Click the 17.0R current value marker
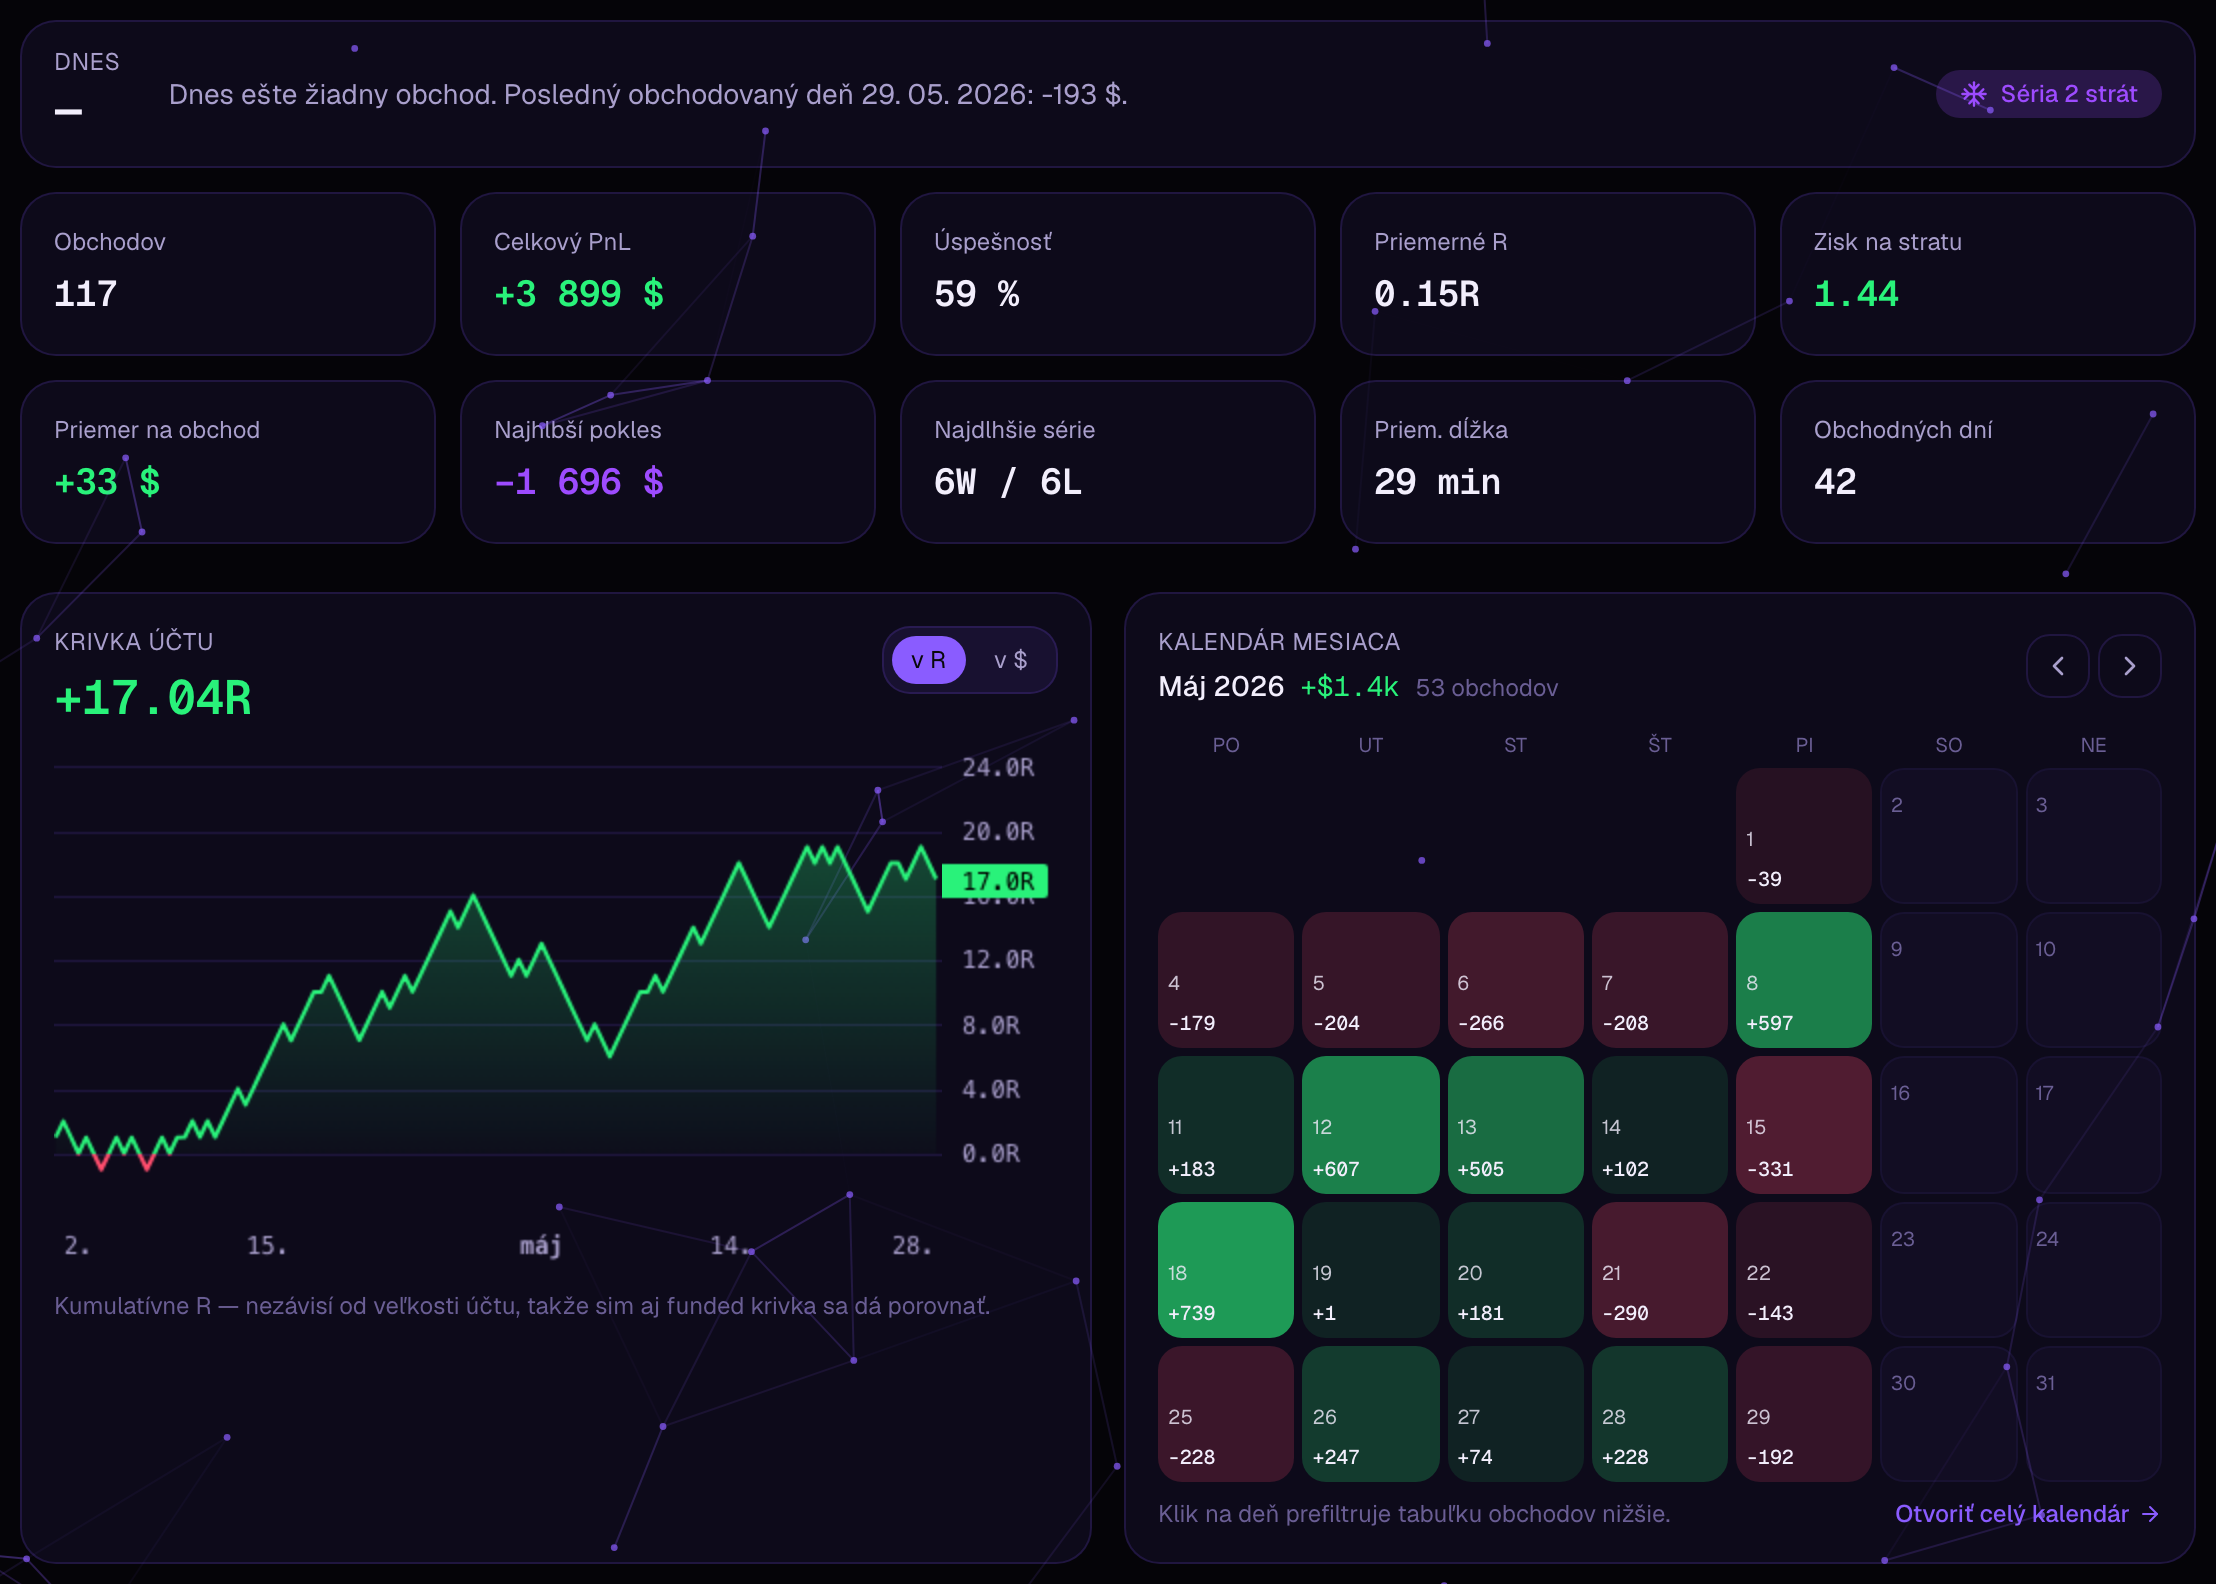The width and height of the screenshot is (2216, 1584). coord(995,881)
